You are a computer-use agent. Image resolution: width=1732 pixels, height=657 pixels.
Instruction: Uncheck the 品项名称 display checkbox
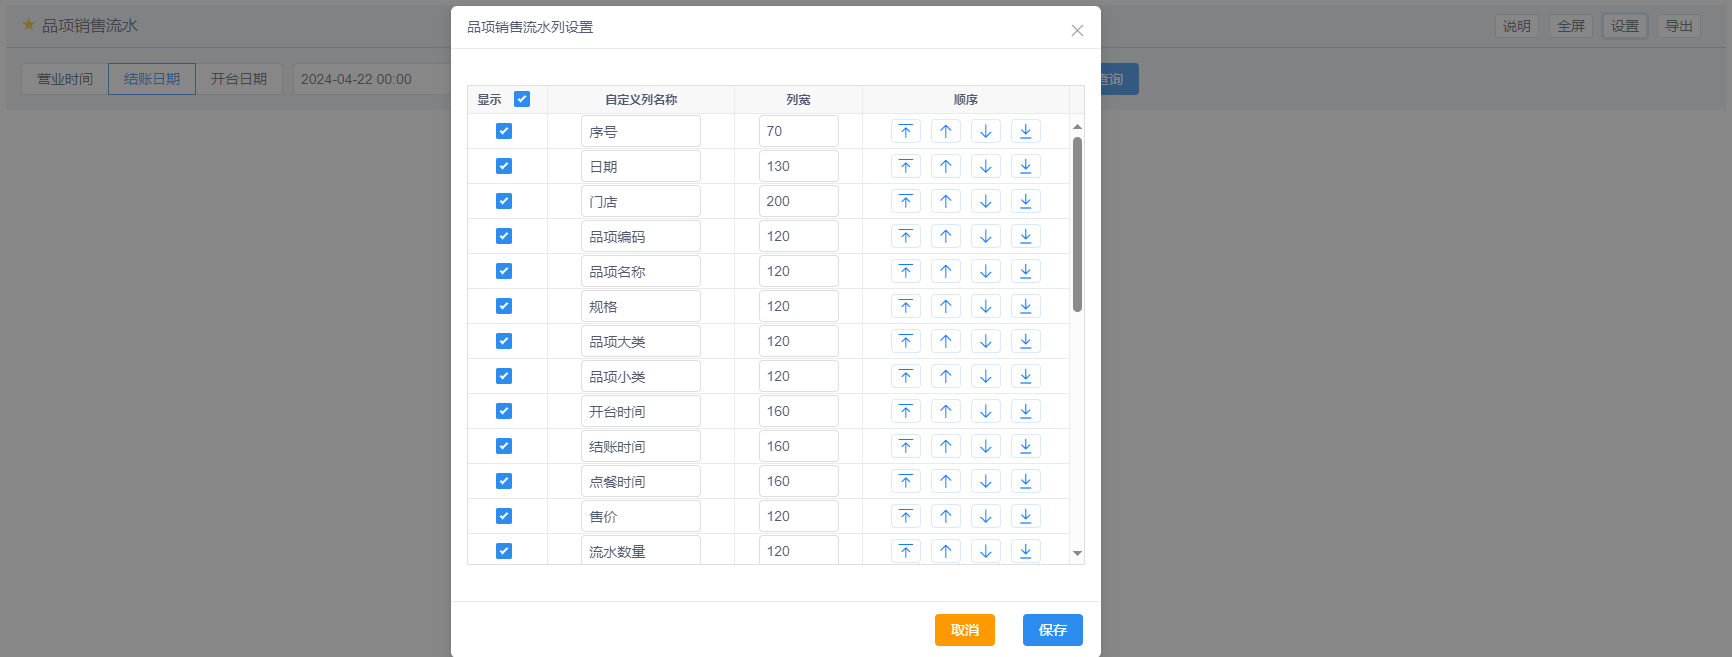click(504, 271)
